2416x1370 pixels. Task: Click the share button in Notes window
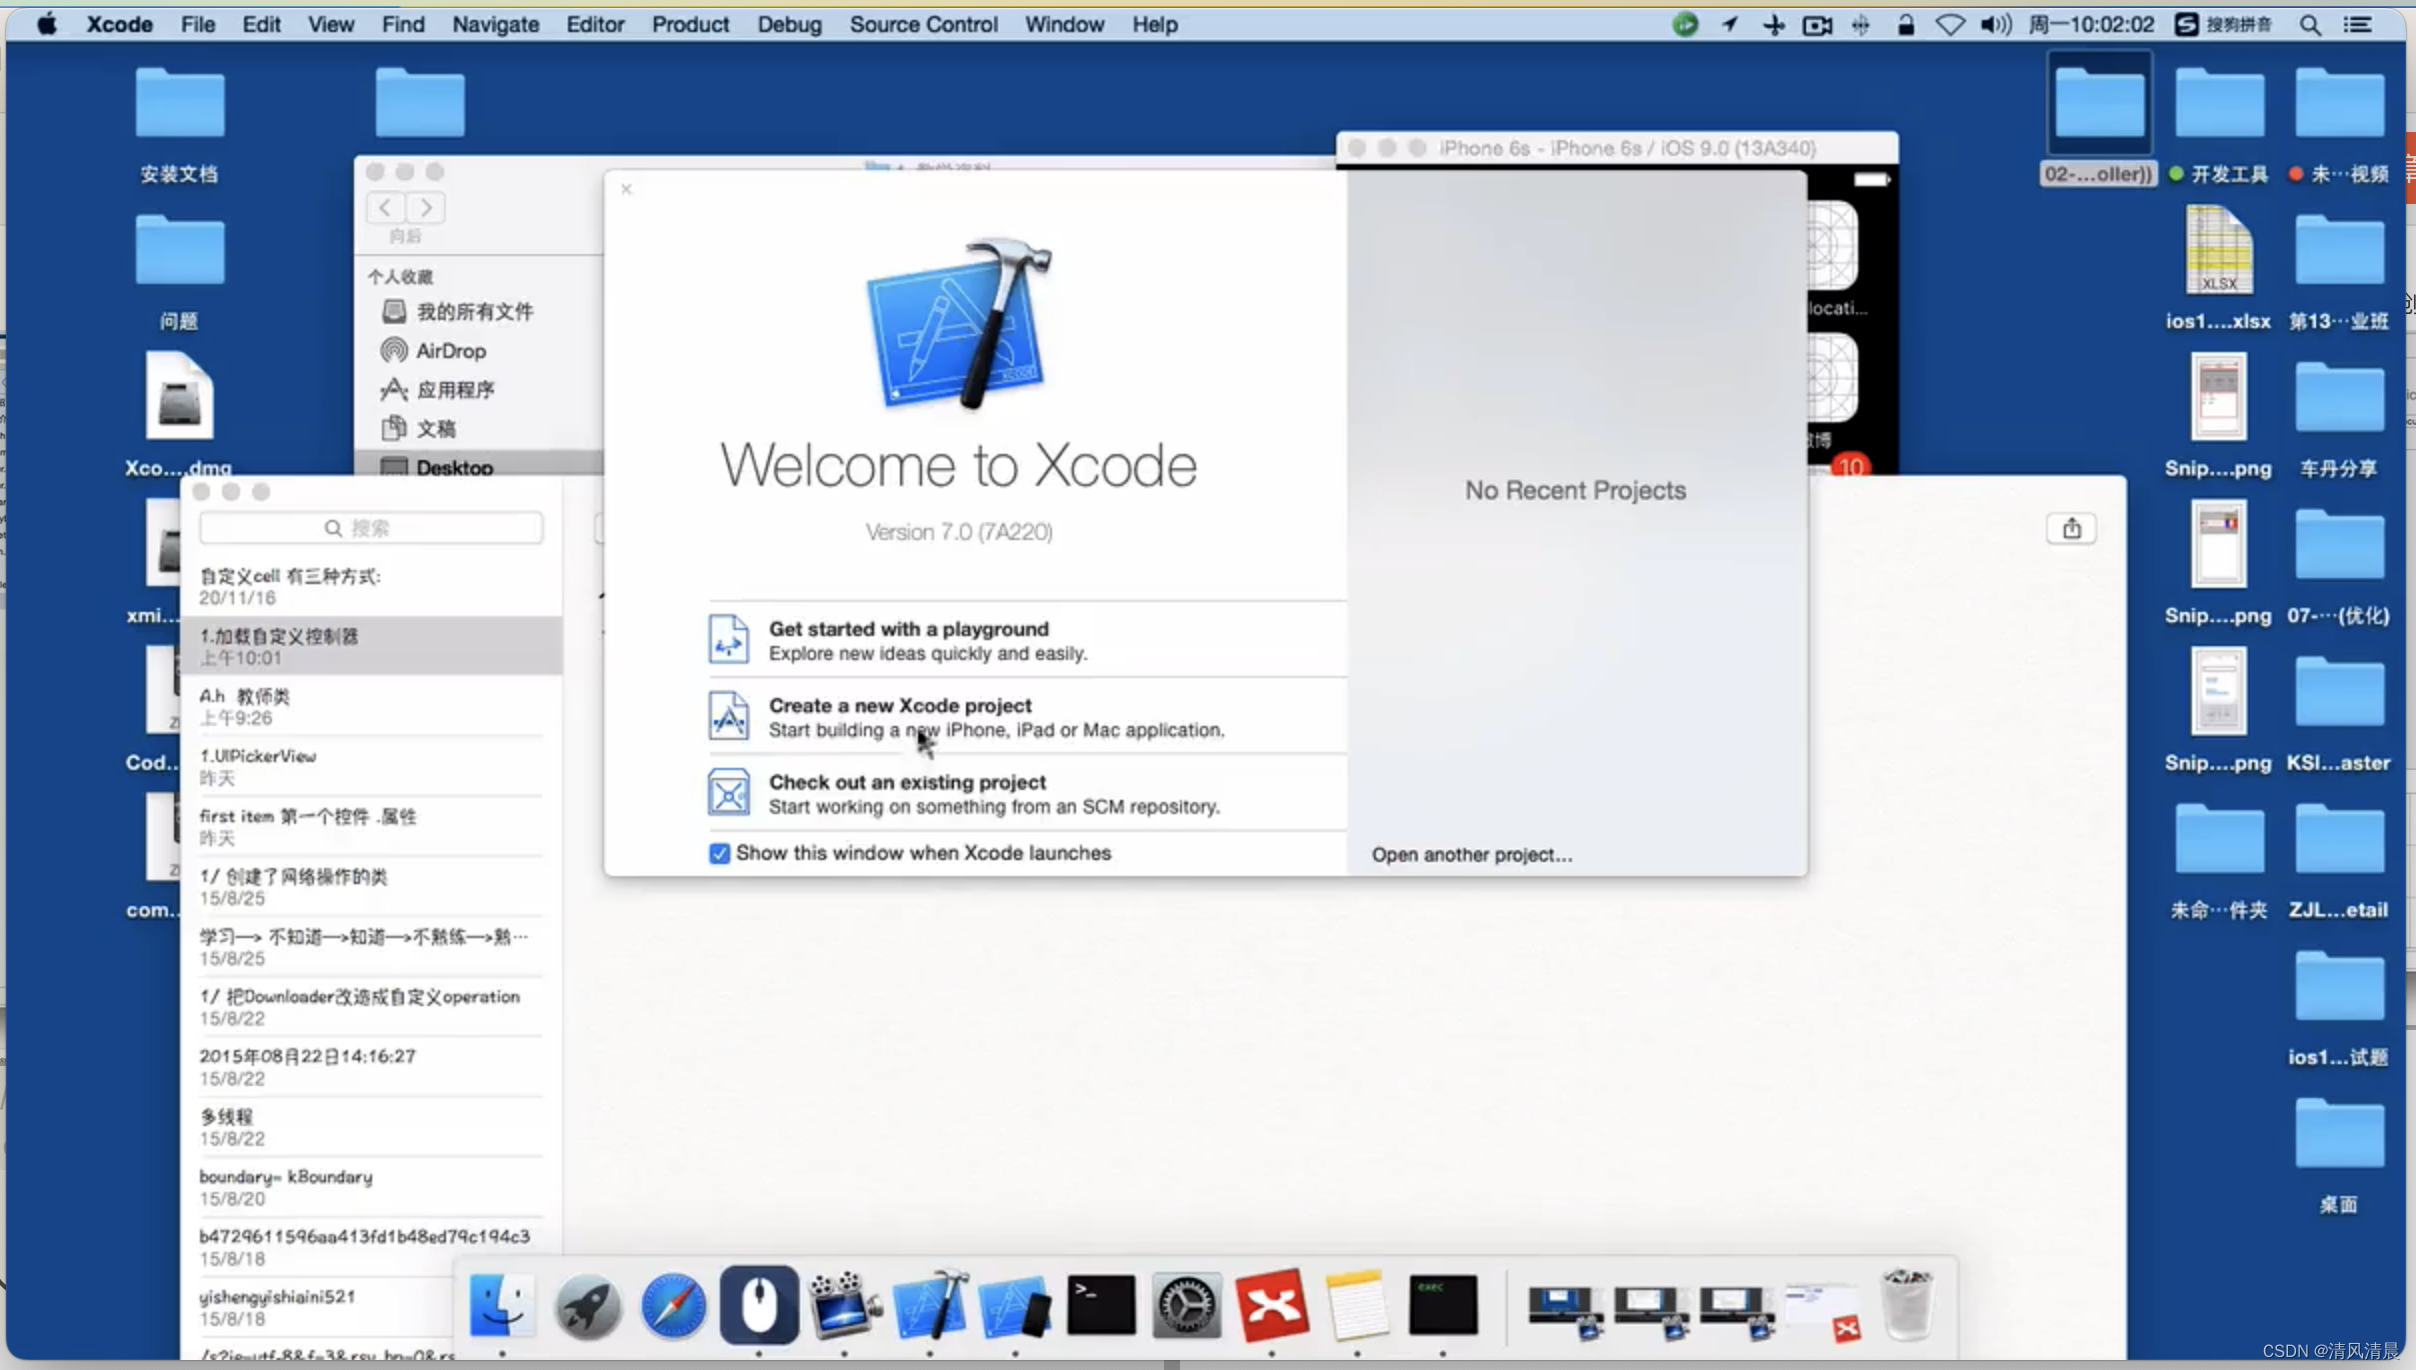coord(2071,528)
